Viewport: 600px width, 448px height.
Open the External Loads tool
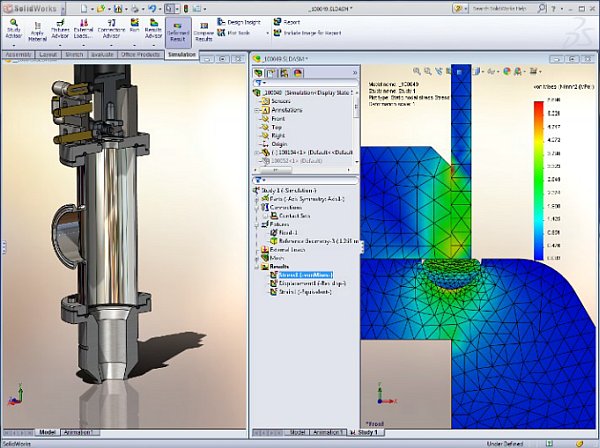84,30
